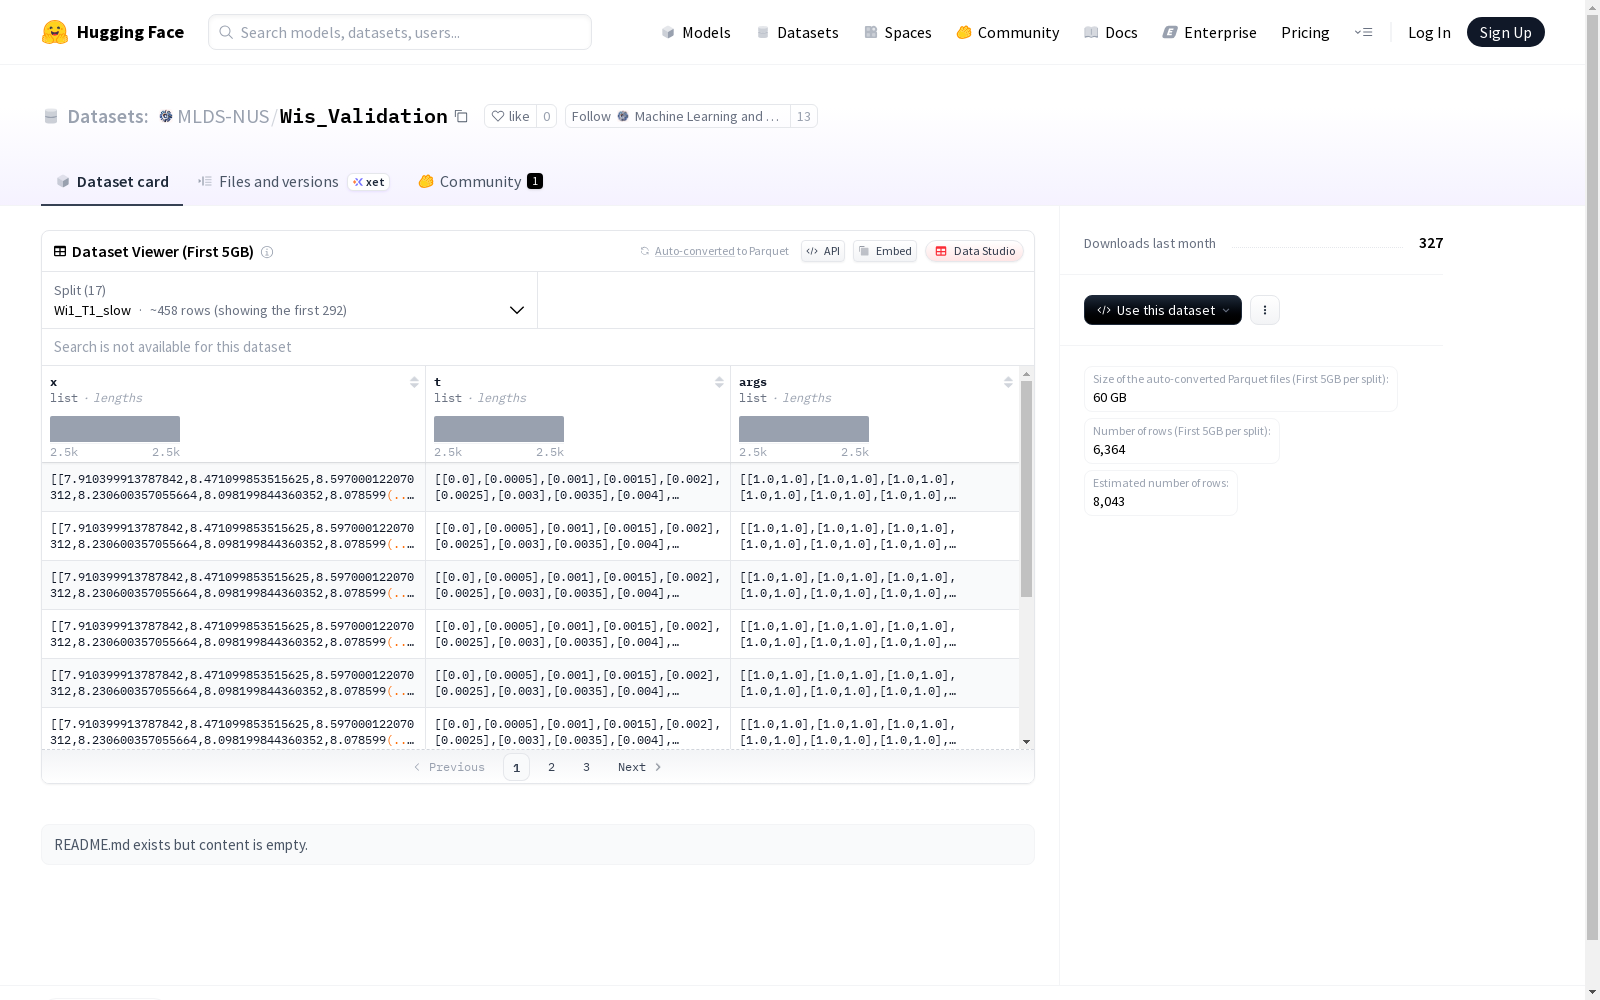Click the Downloads last month value 327
1600x1000 pixels.
pyautogui.click(x=1431, y=243)
